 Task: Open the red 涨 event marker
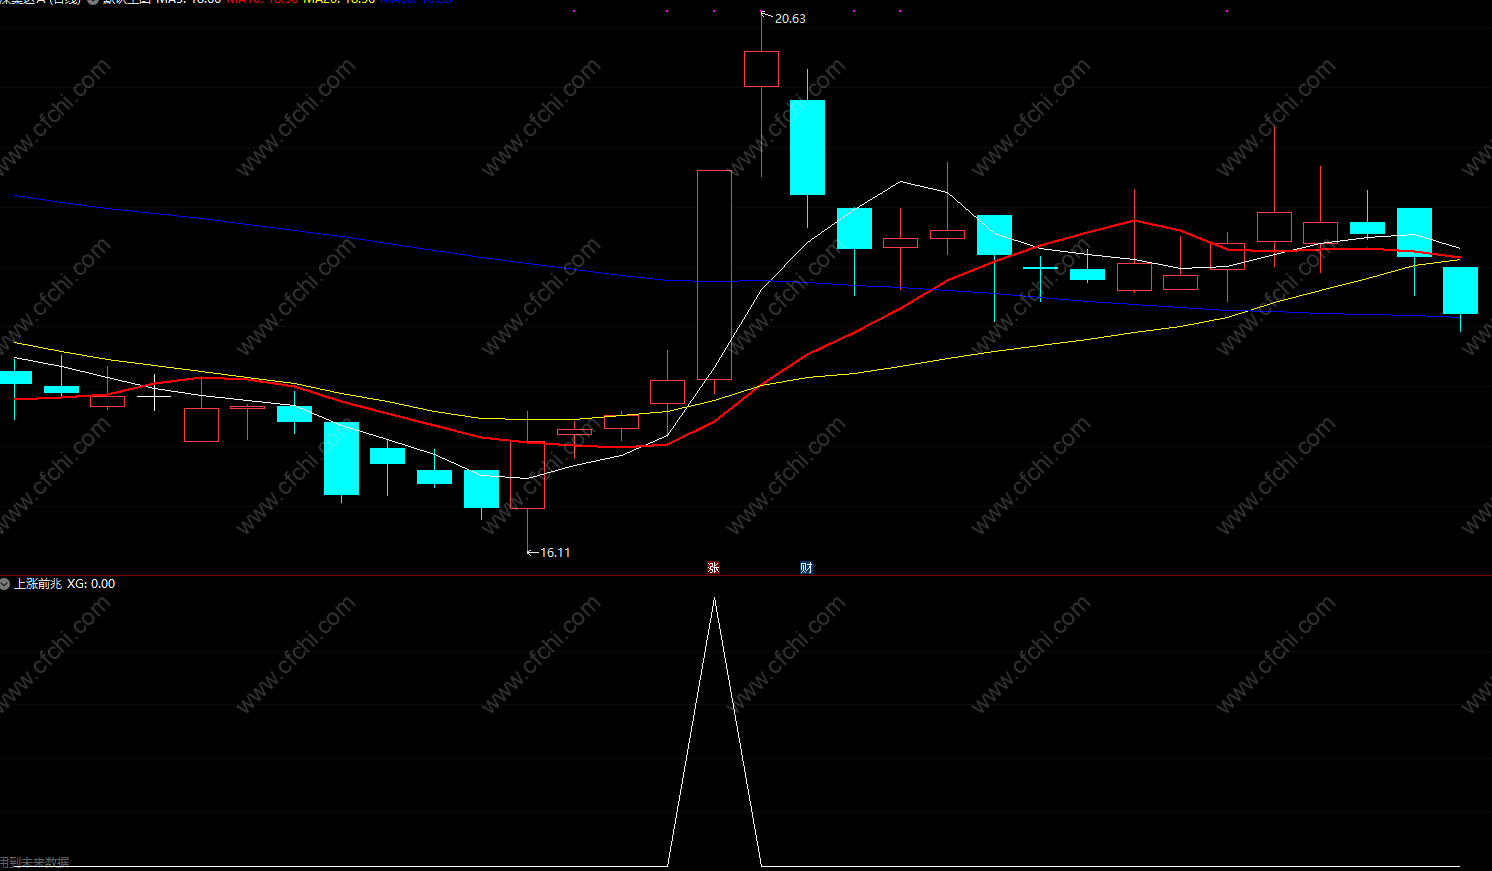[714, 568]
